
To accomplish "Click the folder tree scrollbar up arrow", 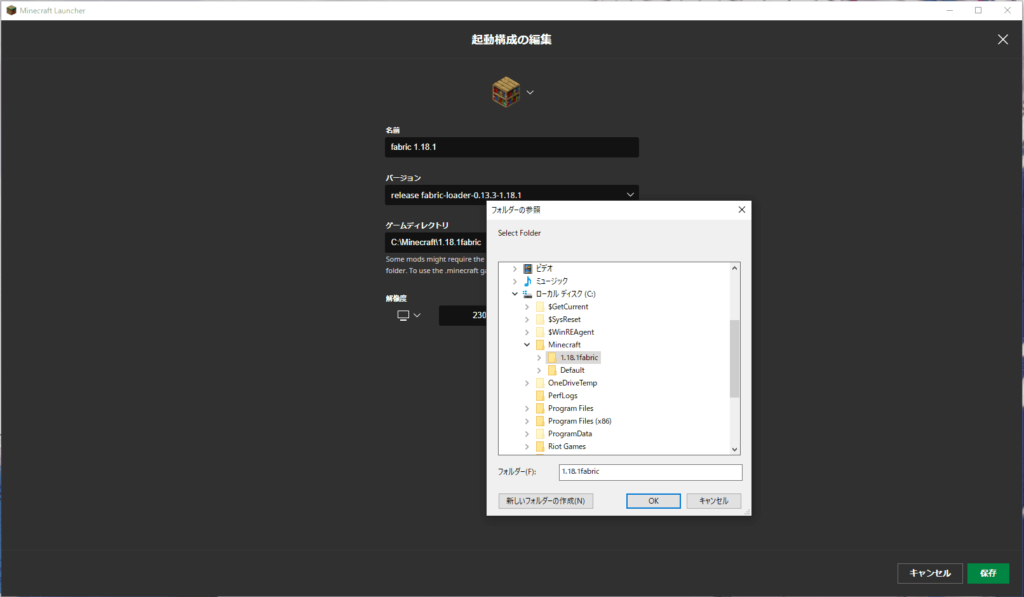I will point(735,268).
